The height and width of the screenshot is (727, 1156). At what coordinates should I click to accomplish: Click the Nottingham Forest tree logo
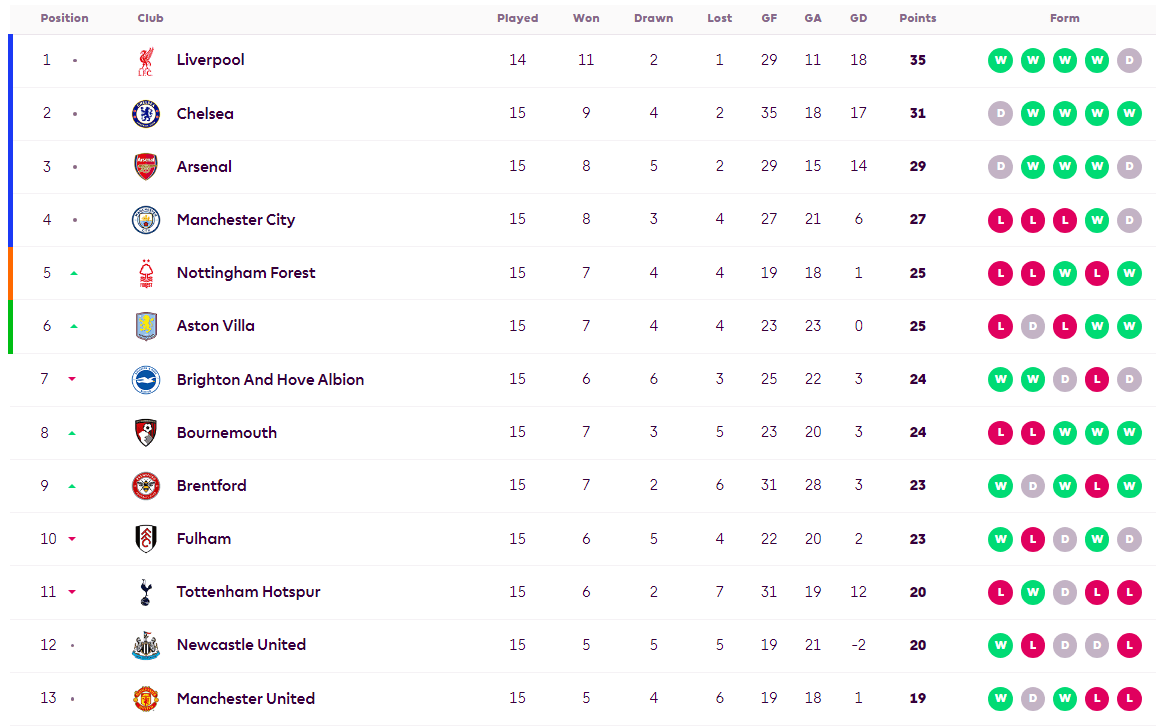(146, 273)
